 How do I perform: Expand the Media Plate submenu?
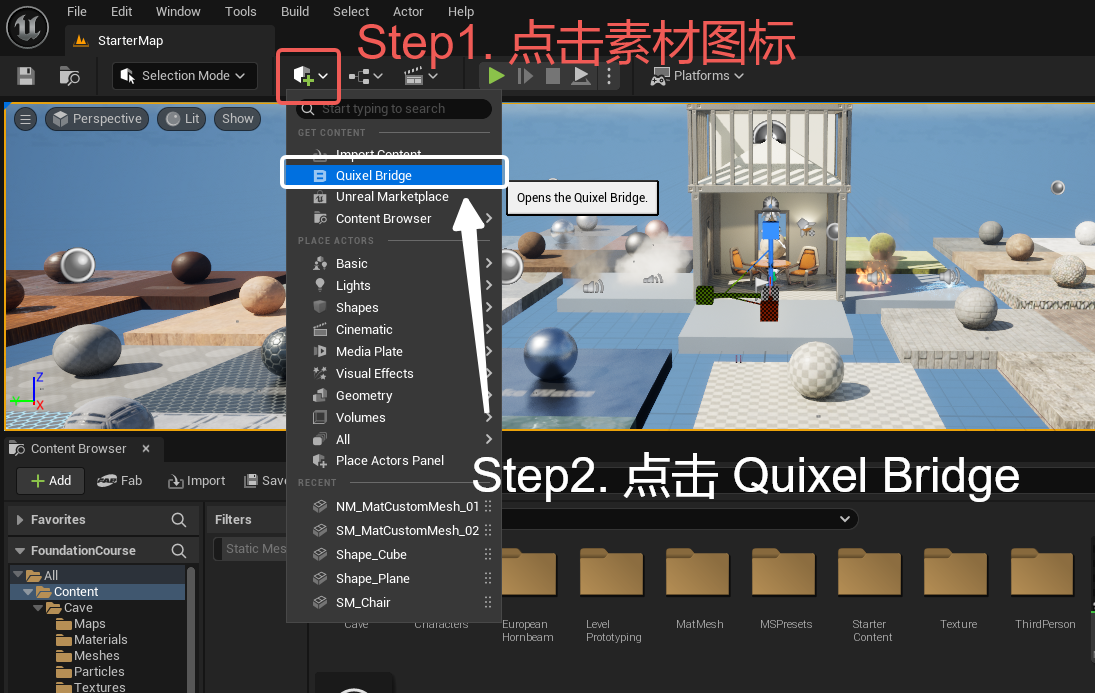pos(394,351)
